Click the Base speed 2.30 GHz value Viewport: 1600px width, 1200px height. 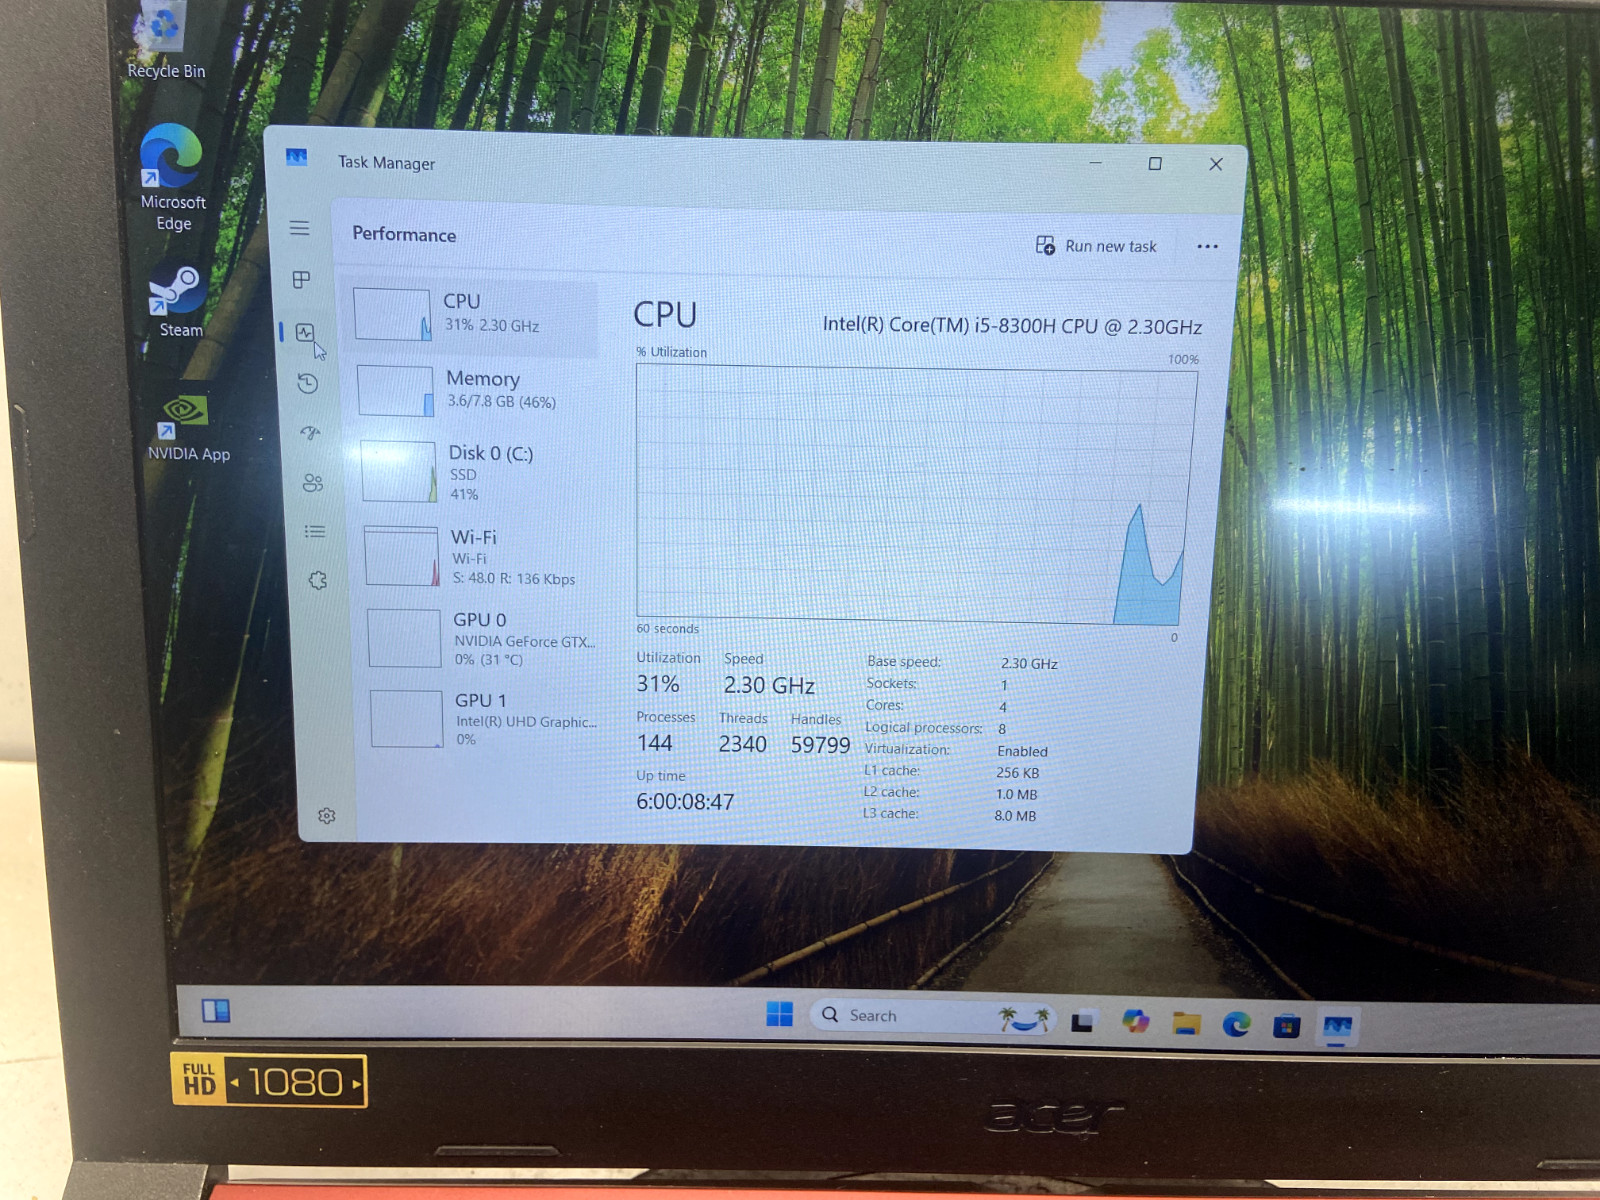click(x=1029, y=664)
